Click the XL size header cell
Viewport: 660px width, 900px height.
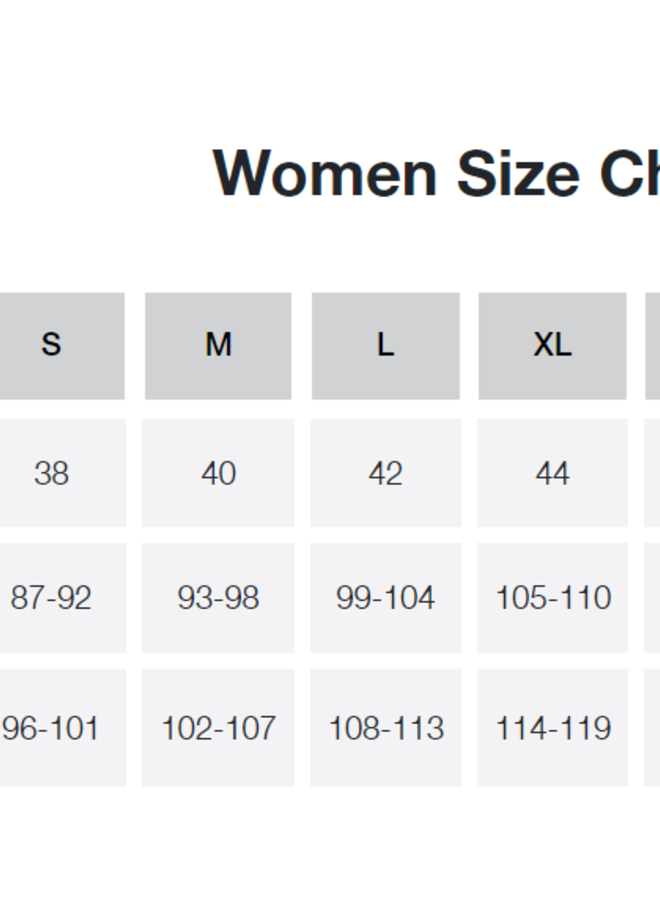click(552, 345)
